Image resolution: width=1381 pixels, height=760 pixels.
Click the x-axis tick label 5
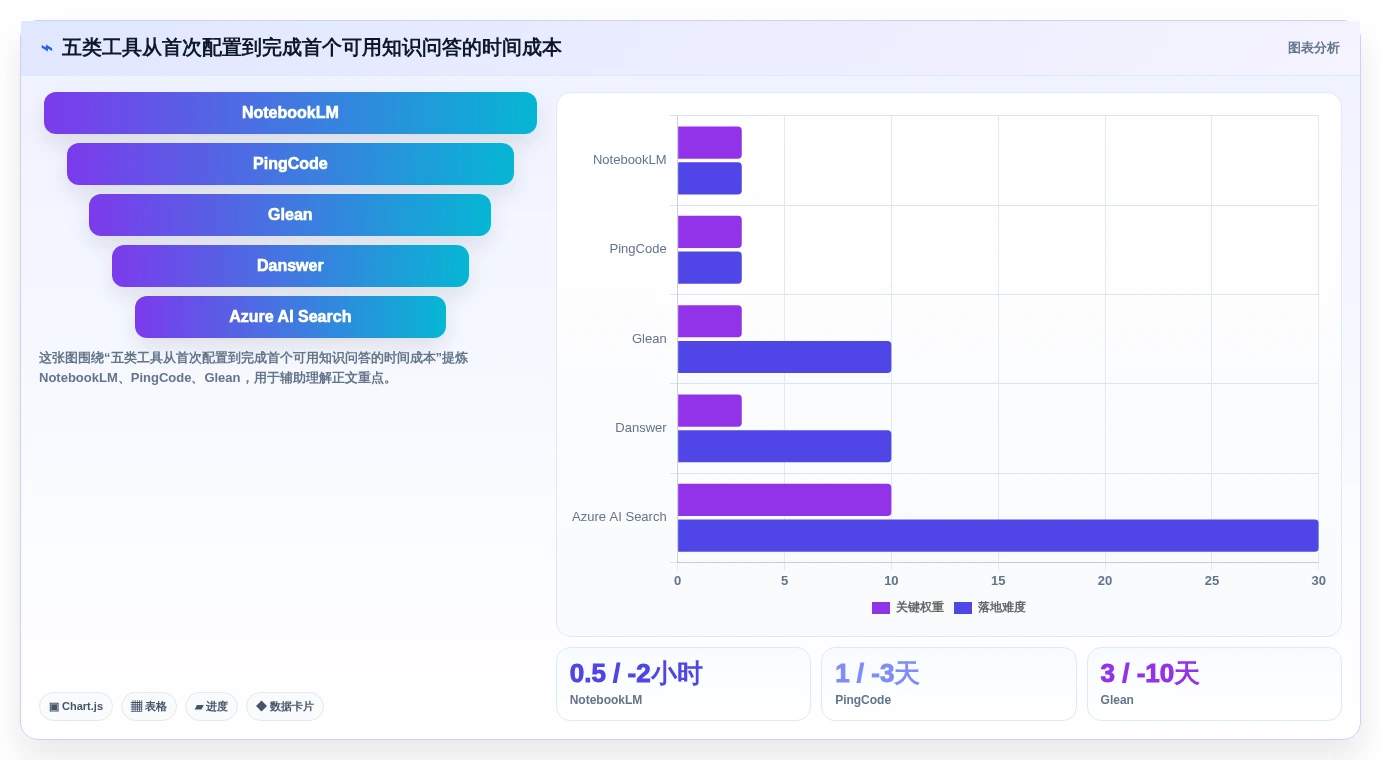784,581
